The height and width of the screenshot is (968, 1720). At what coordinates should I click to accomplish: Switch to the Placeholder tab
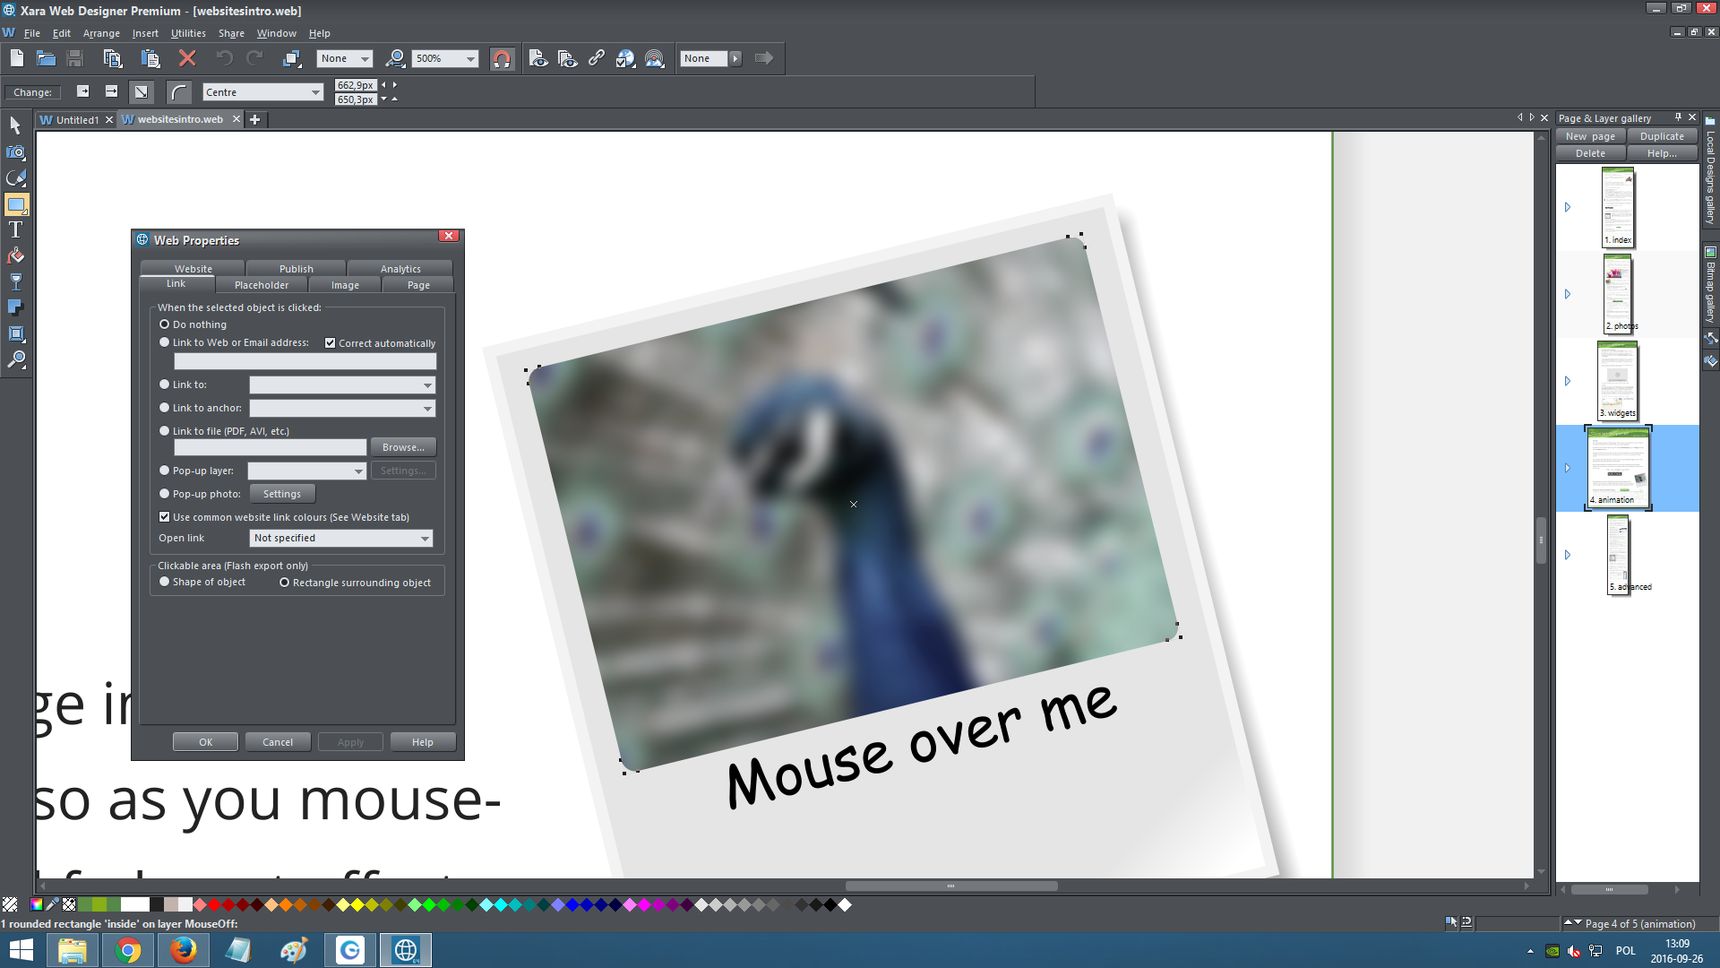[x=261, y=285]
